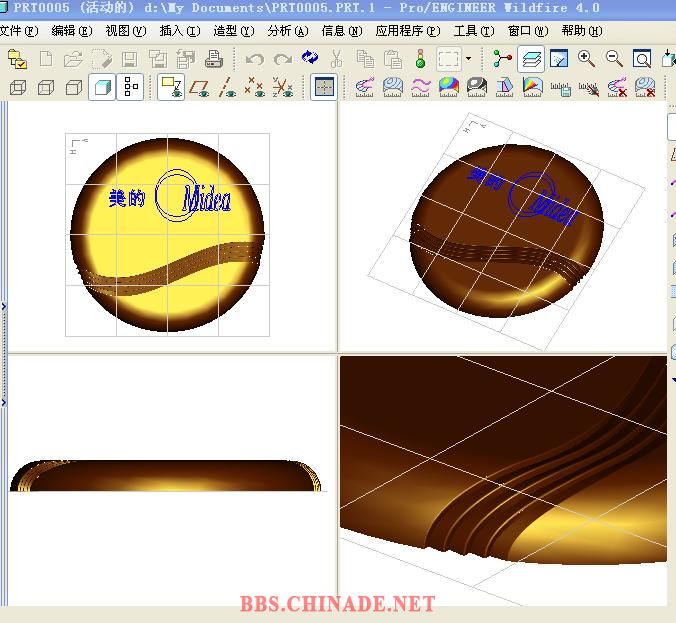Toggle the four-view layout icon
The width and height of the screenshot is (676, 623).
(324, 87)
